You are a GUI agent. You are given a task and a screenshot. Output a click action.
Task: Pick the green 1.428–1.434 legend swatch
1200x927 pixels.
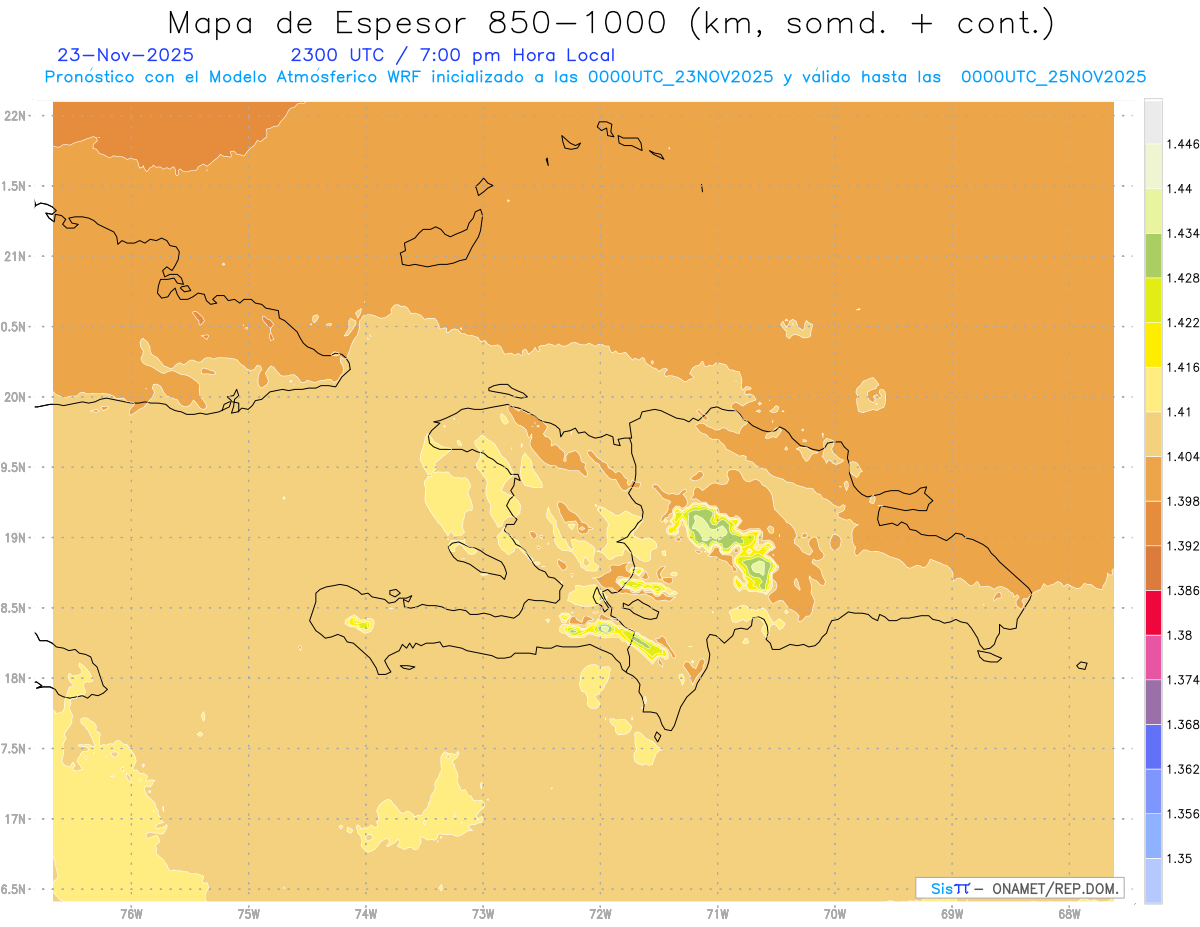(1153, 255)
